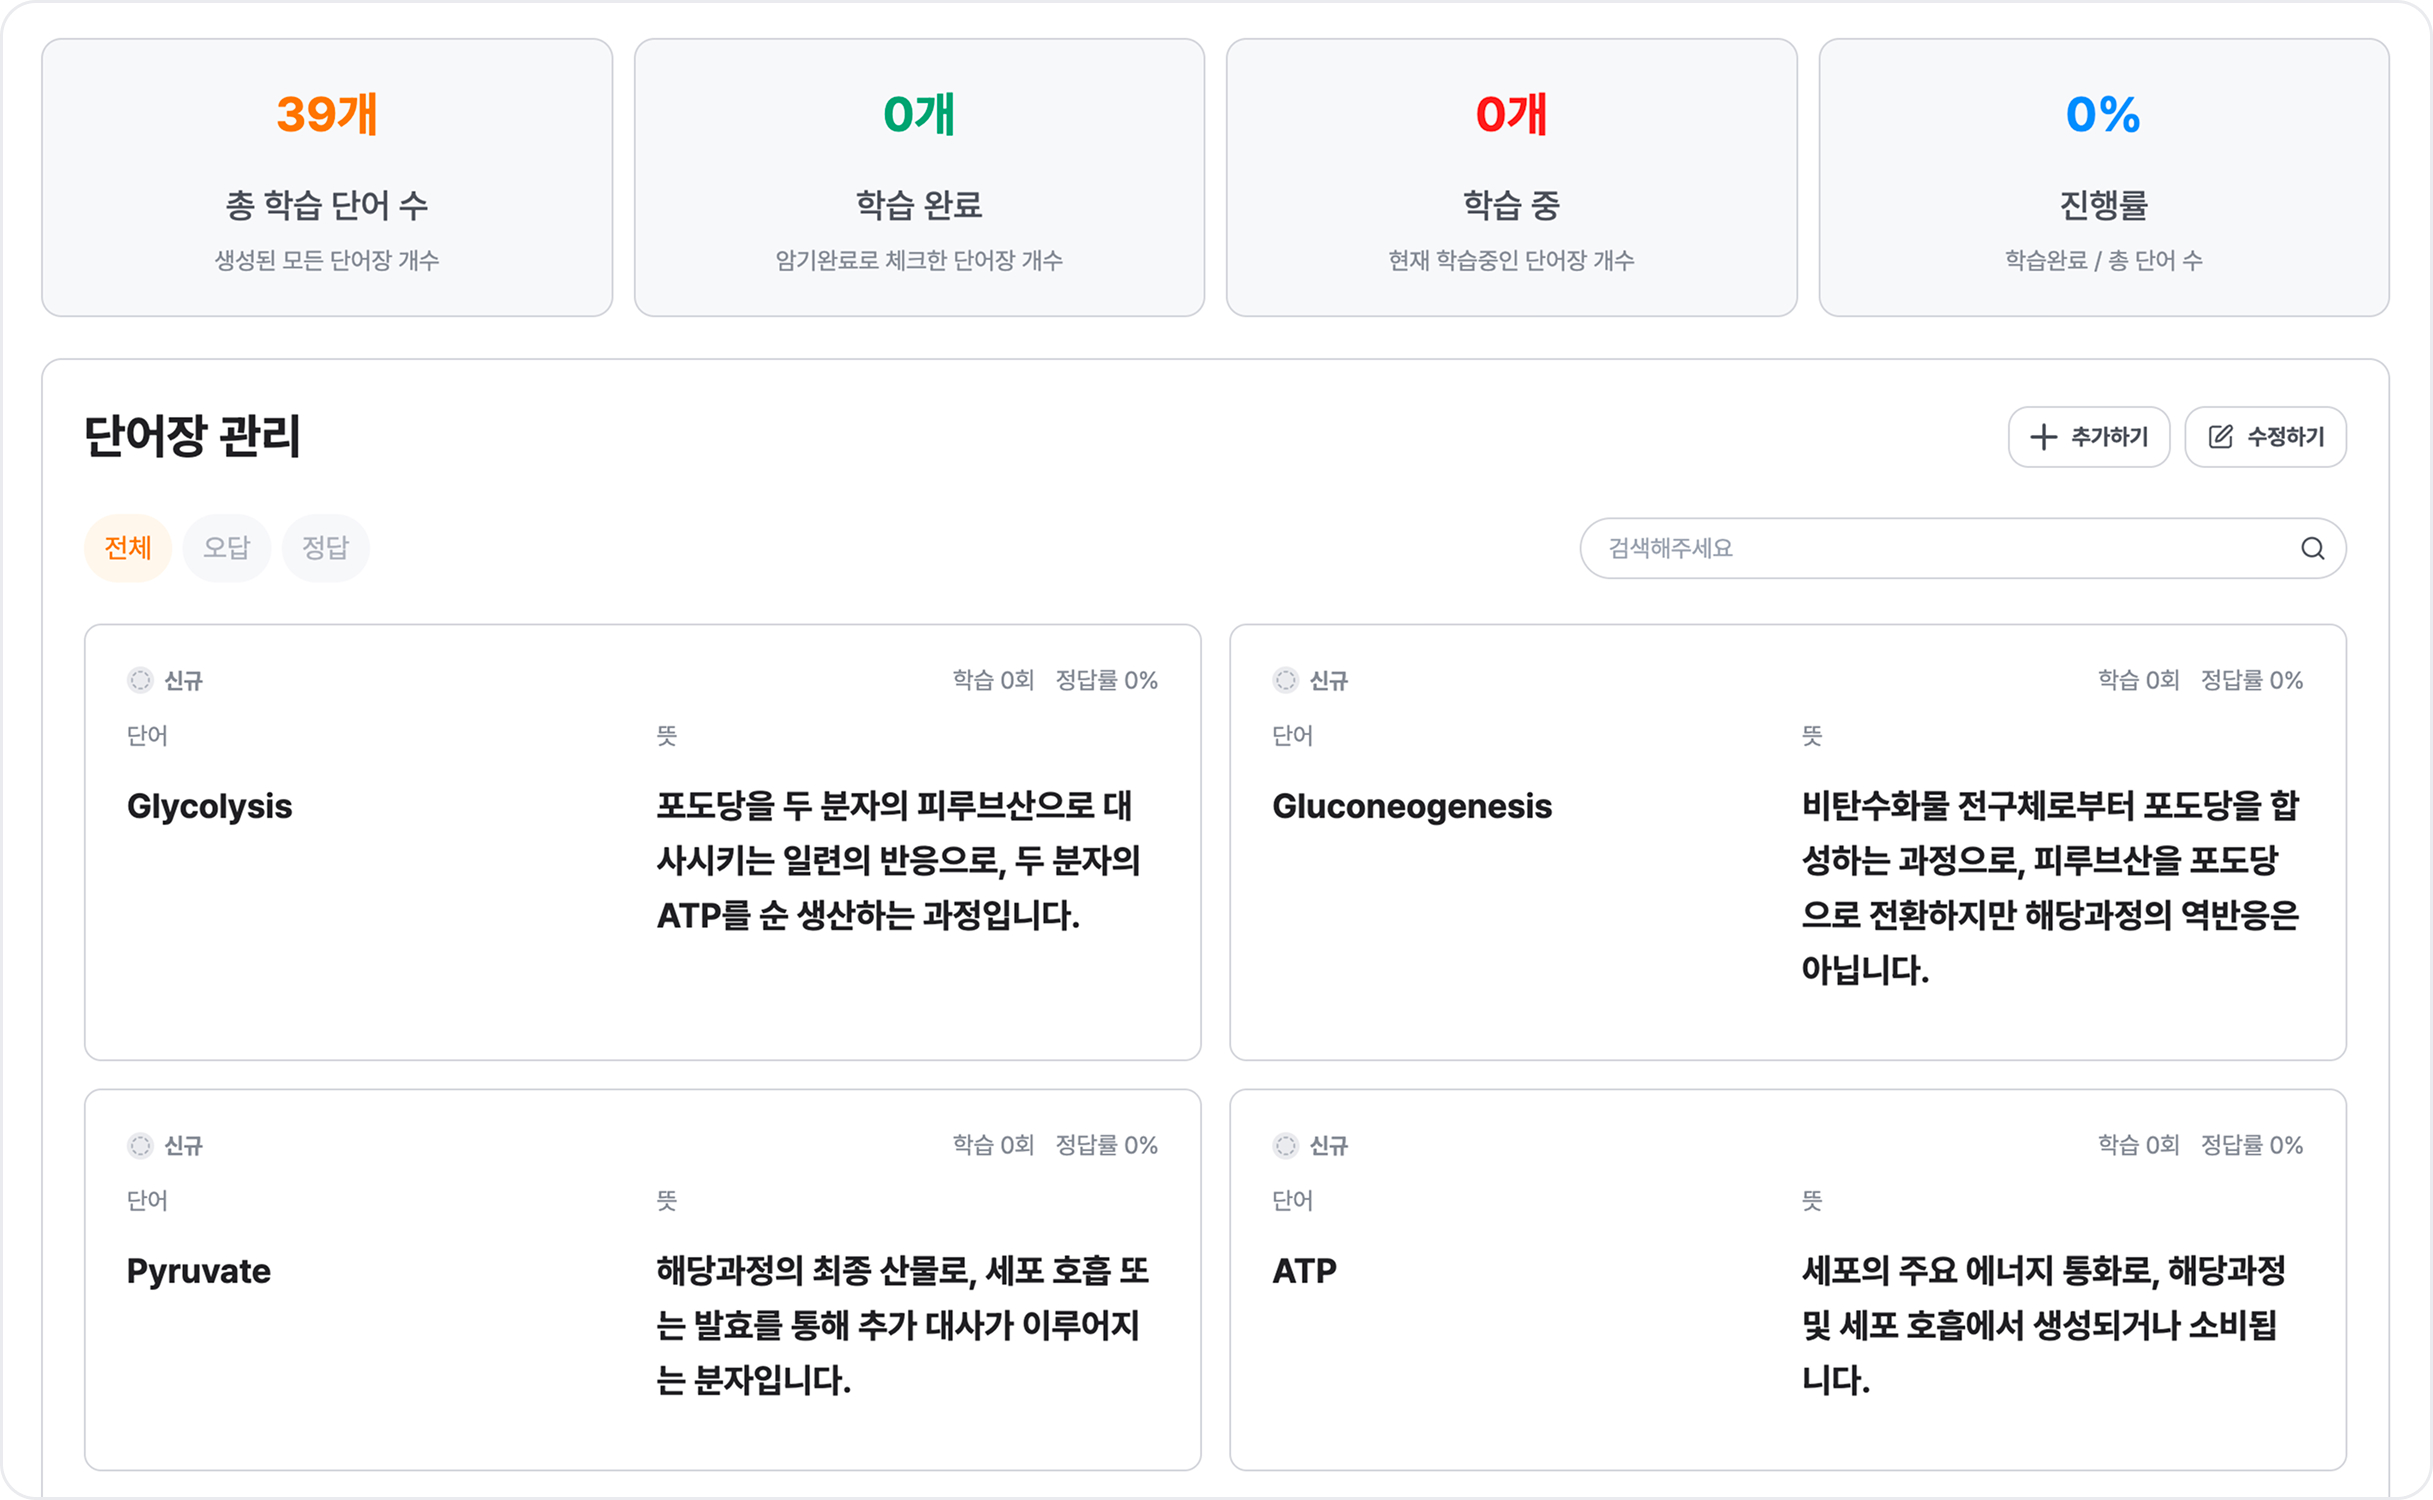Enable the 정답 filter

tap(325, 547)
